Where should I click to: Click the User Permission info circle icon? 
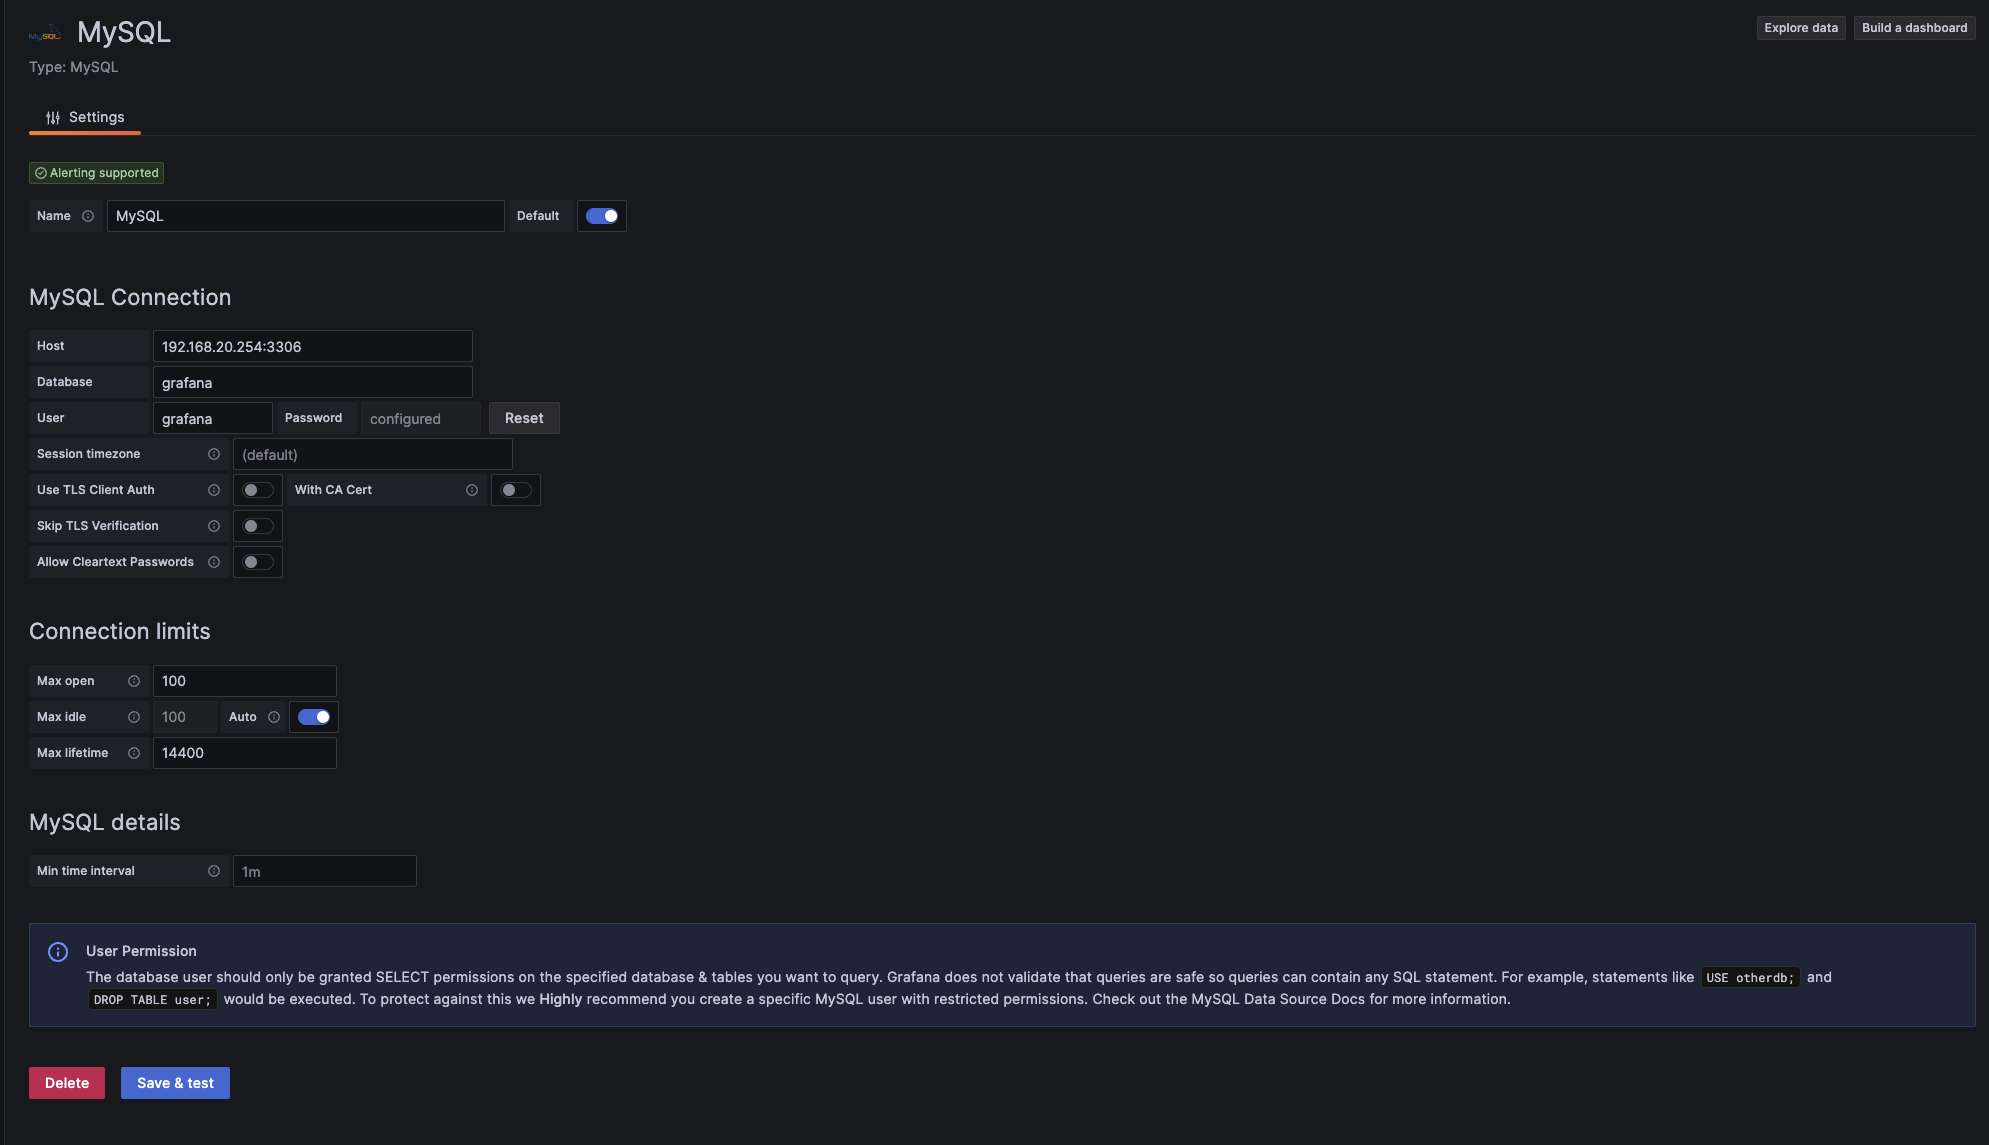point(58,952)
